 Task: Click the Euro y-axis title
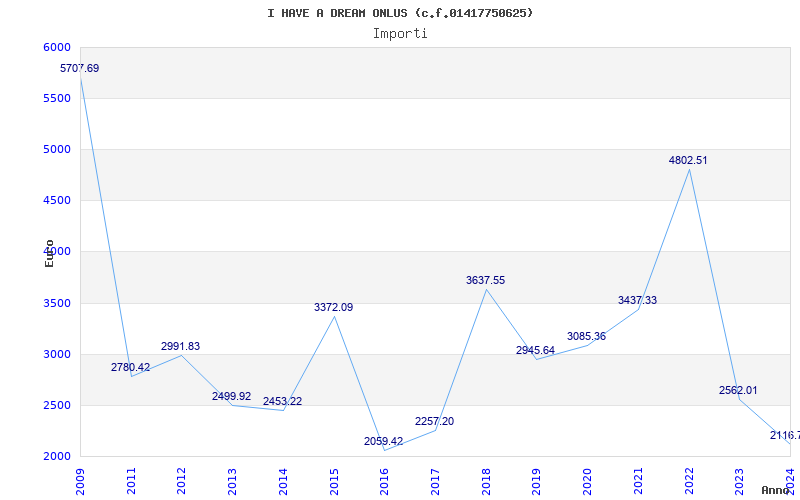pos(49,254)
